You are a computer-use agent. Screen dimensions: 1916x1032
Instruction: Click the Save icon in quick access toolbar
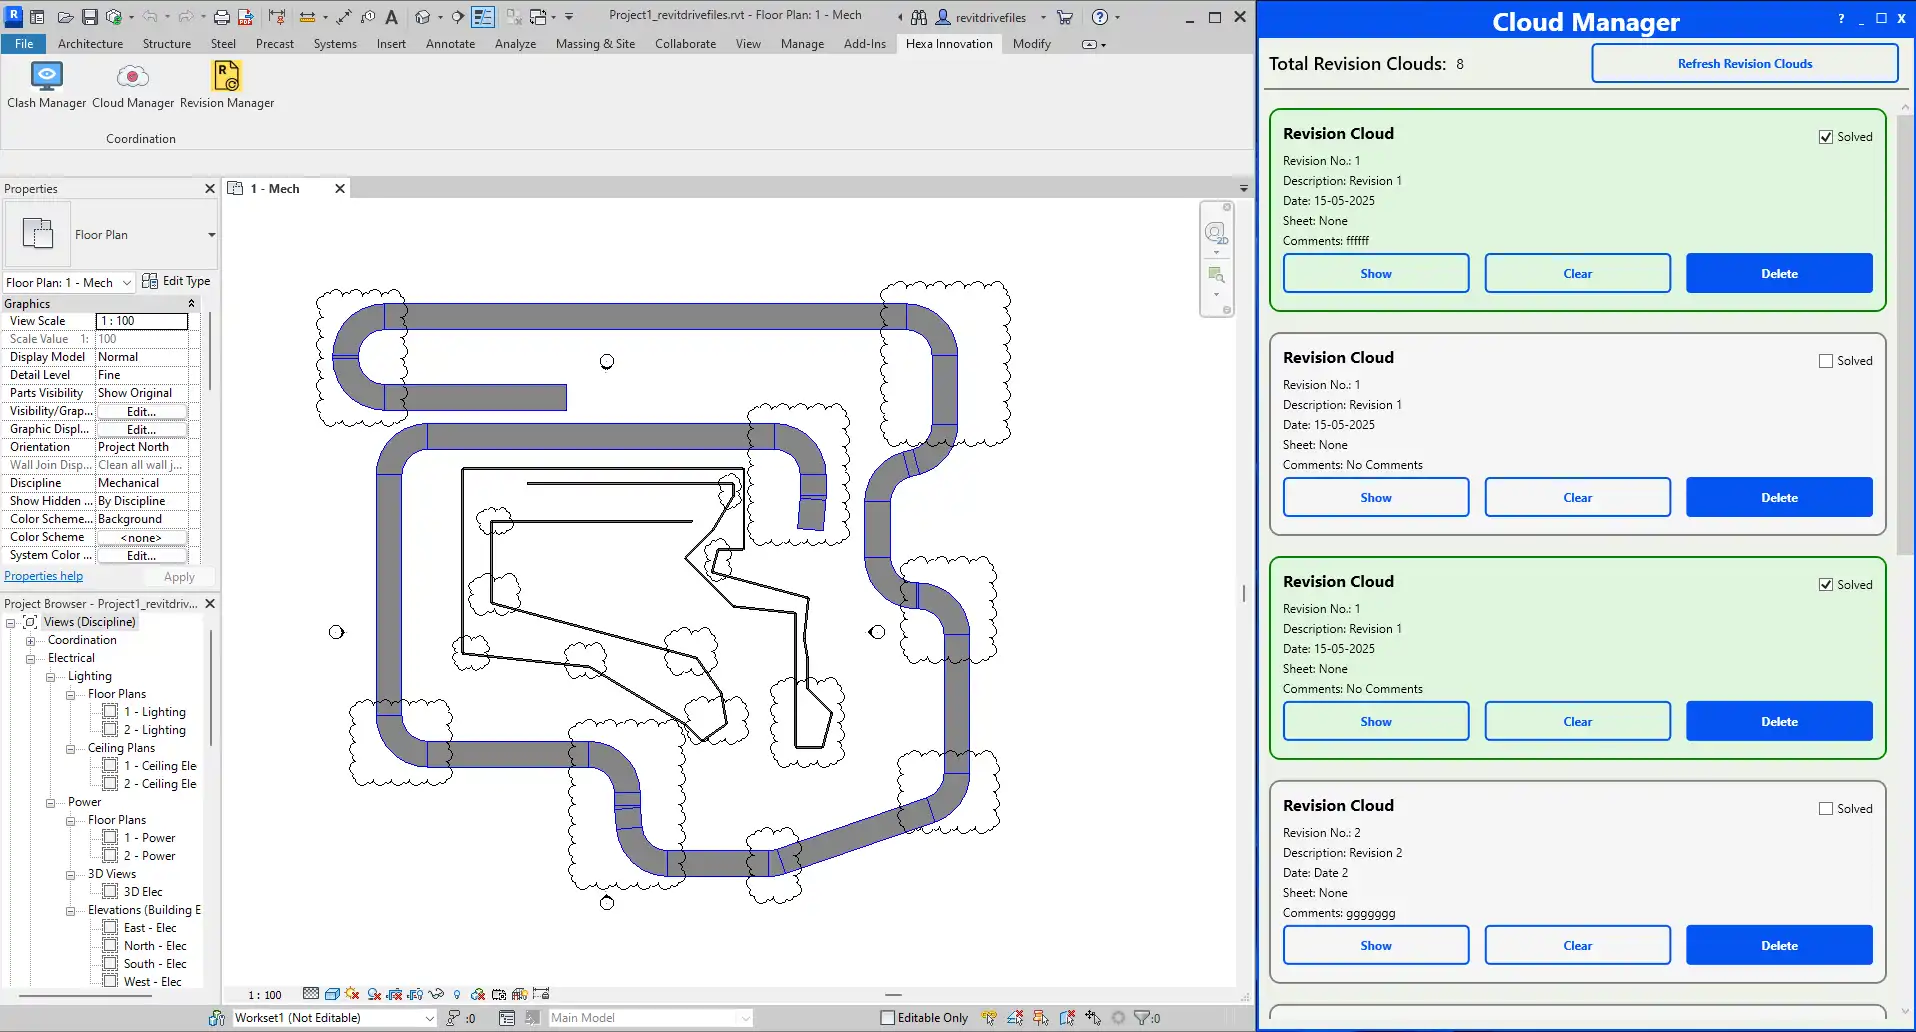[x=89, y=17]
